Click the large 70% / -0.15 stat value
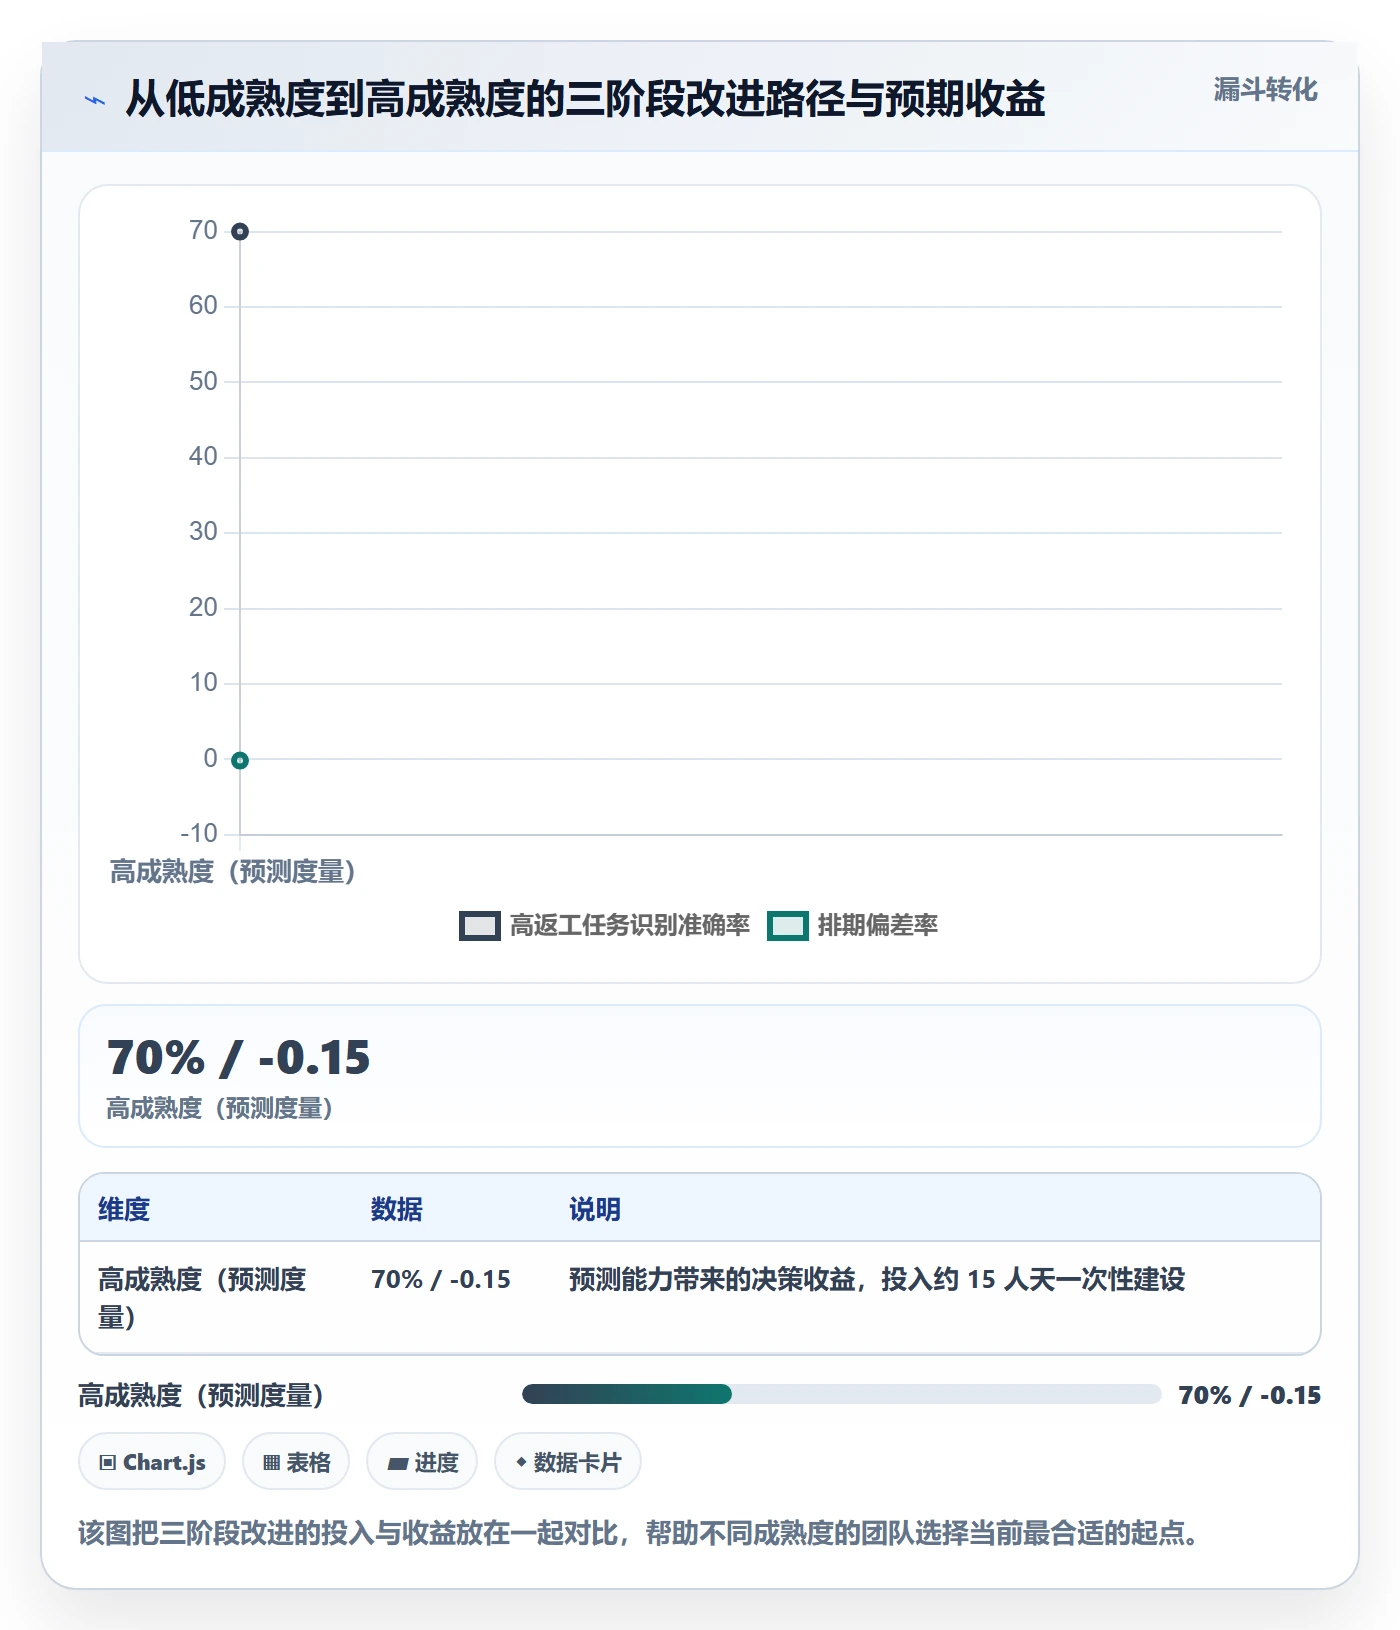This screenshot has height=1630, width=1400. tap(238, 1057)
